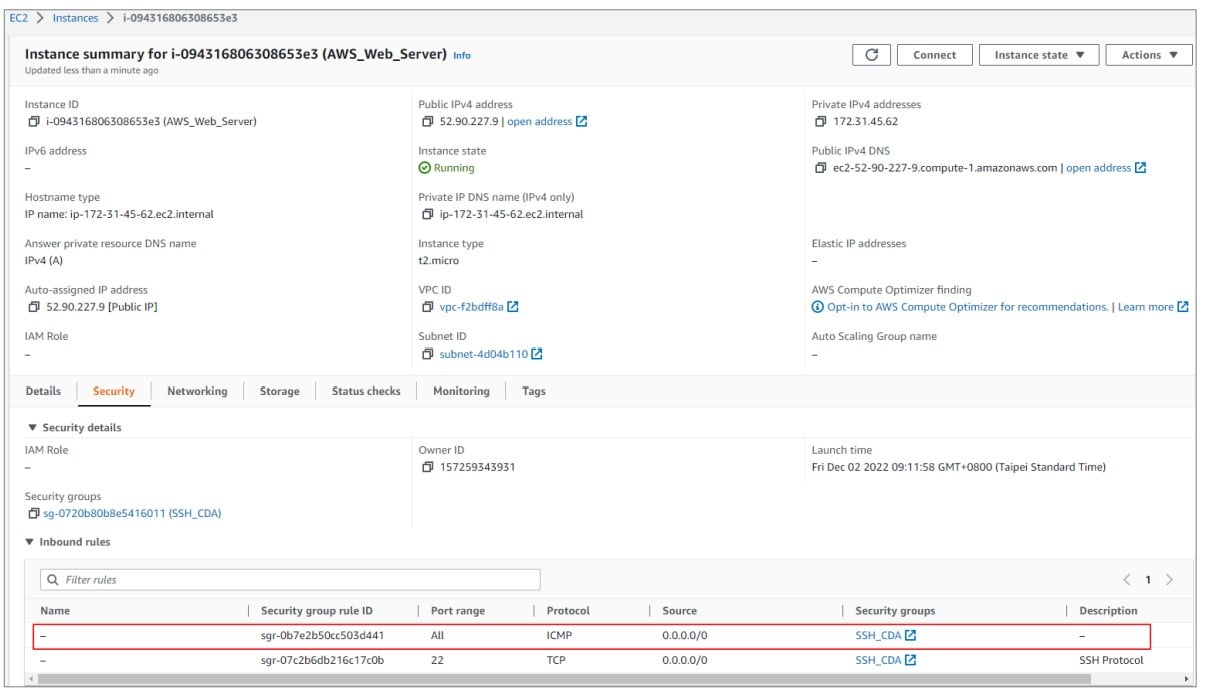Click the search magnifier in Filter rules
Viewport: 1206px width, 694px height.
[52, 580]
